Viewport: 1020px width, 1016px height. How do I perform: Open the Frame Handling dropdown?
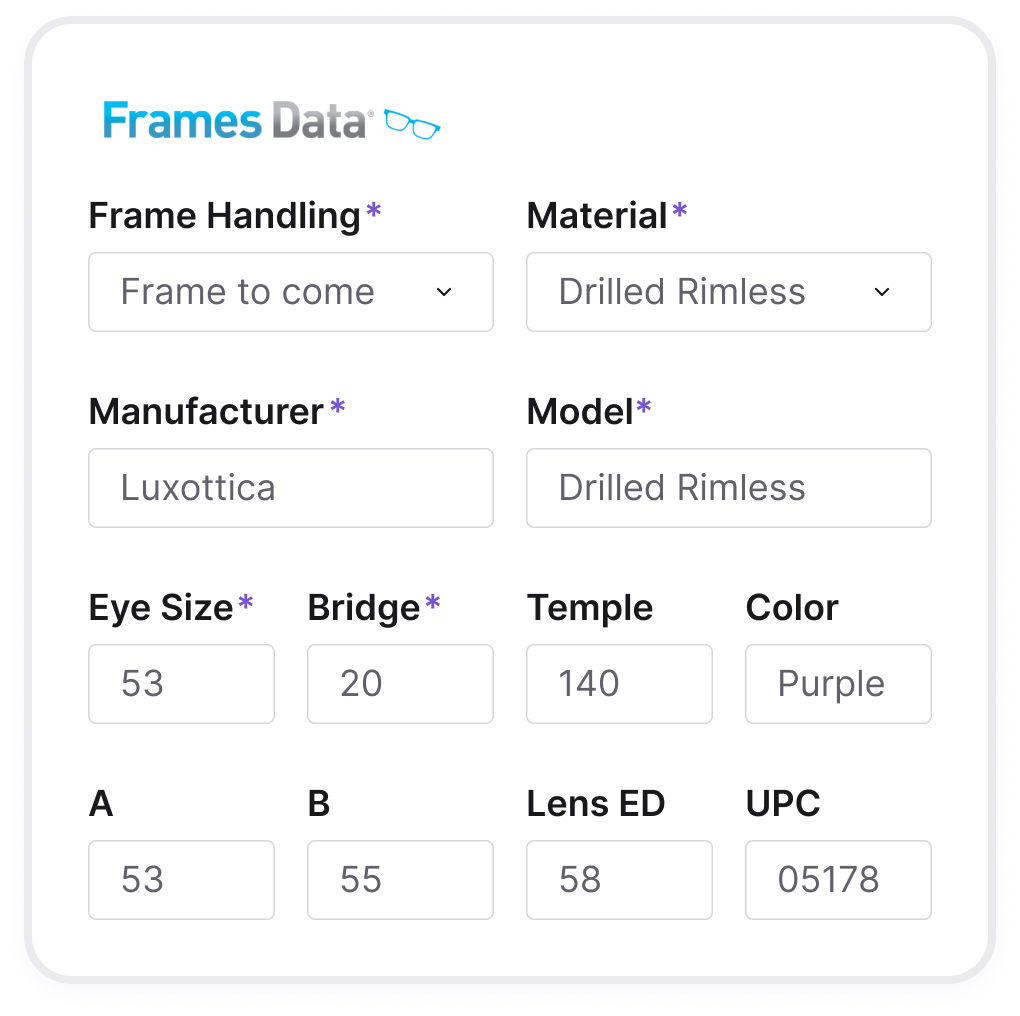coord(290,292)
